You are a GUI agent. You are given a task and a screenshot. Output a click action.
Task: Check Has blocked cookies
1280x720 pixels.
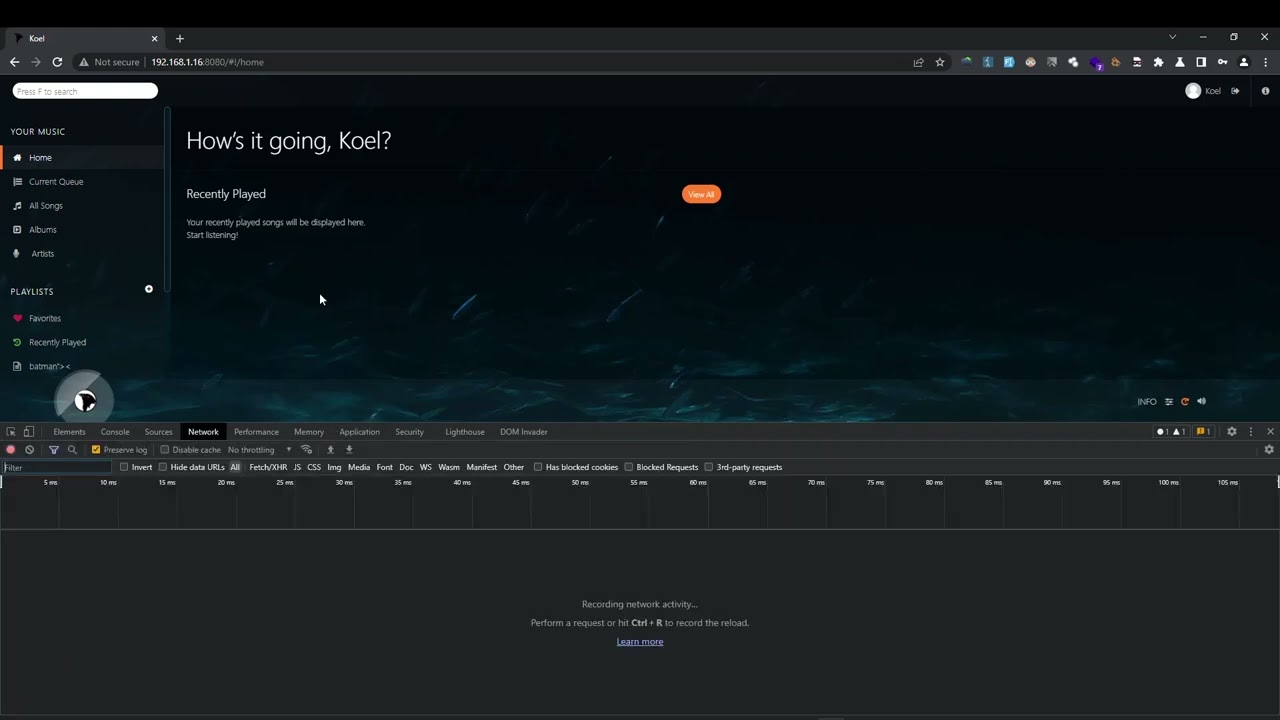pos(538,467)
